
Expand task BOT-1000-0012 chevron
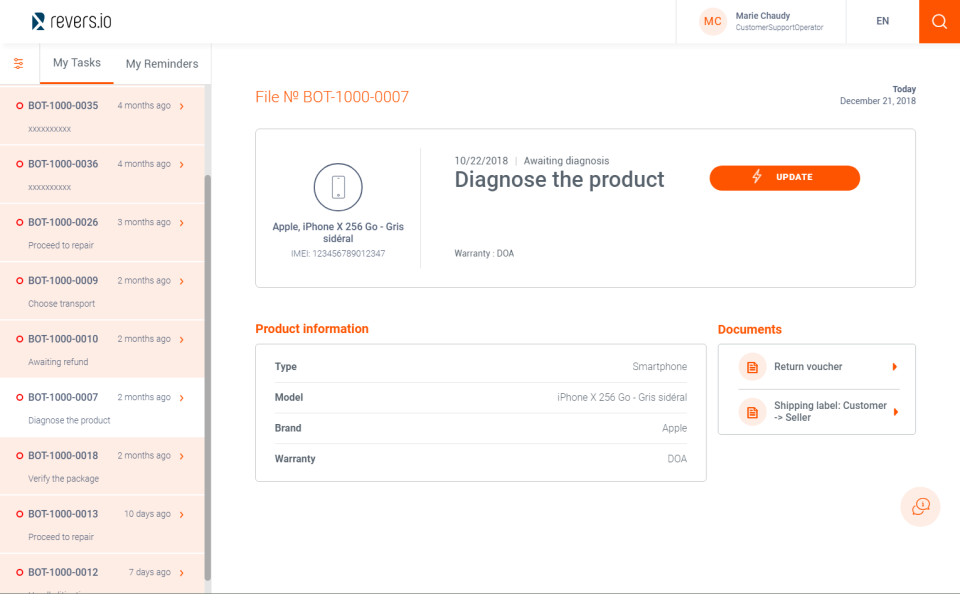coord(182,573)
